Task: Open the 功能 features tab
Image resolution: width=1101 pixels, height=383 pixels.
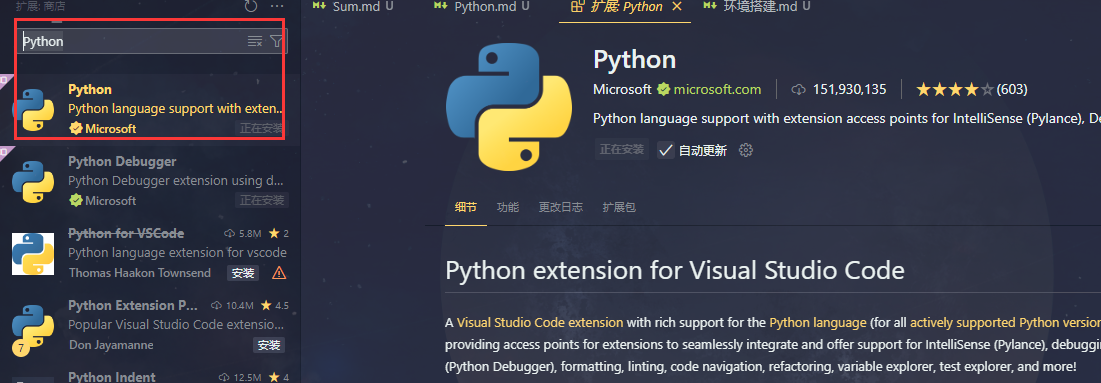Action: 508,207
